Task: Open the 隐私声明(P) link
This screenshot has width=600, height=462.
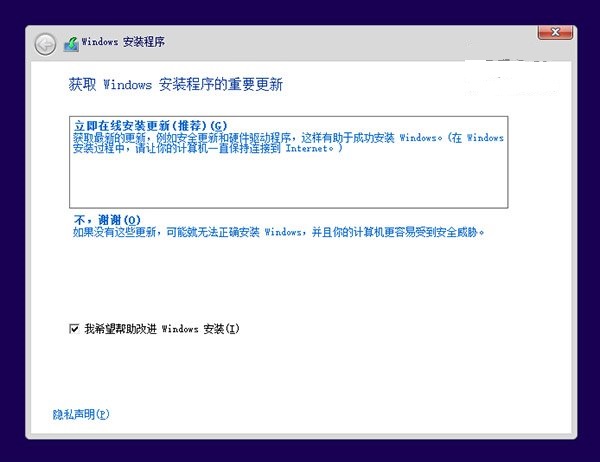Action: [80, 413]
